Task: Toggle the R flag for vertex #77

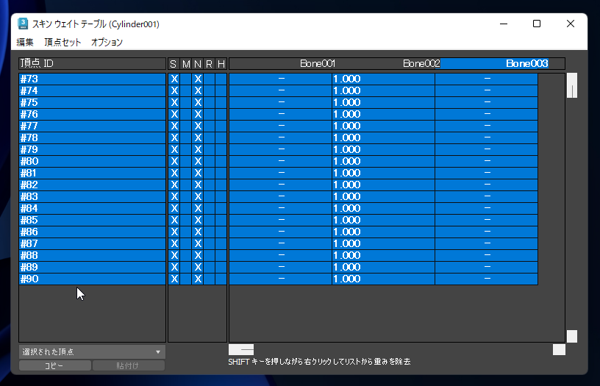Action: pos(209,126)
